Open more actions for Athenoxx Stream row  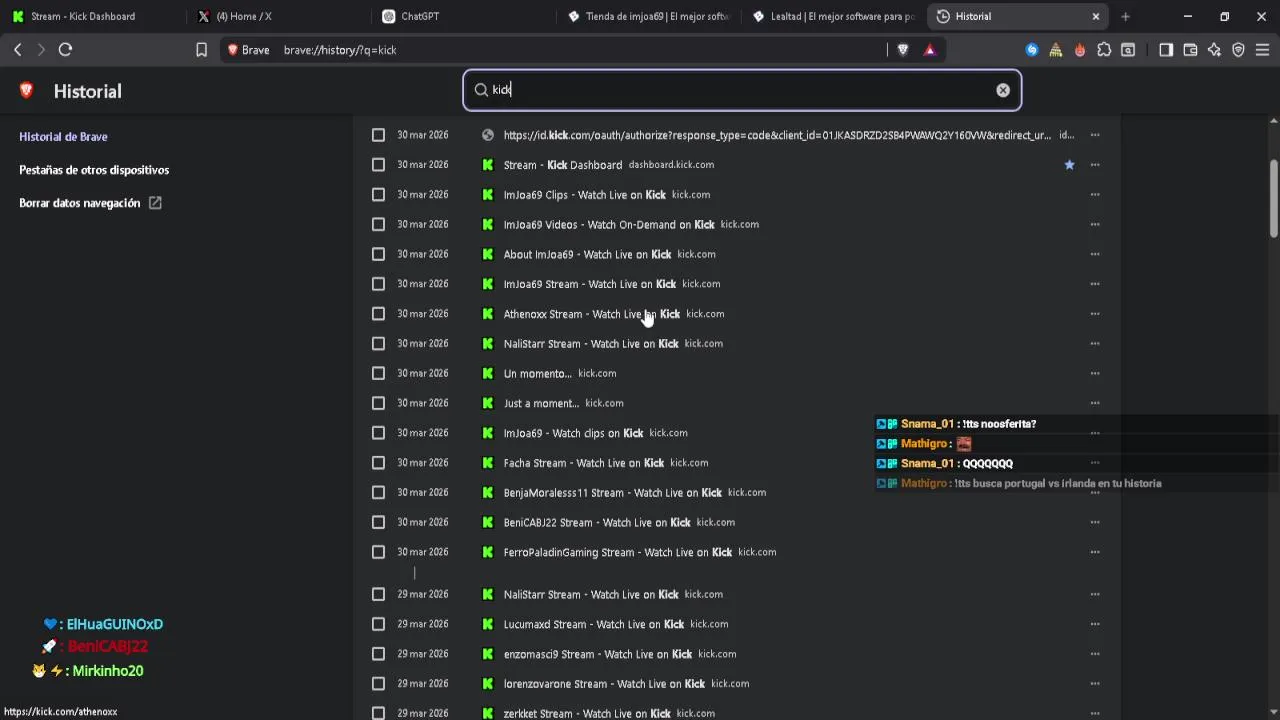[x=1095, y=314]
